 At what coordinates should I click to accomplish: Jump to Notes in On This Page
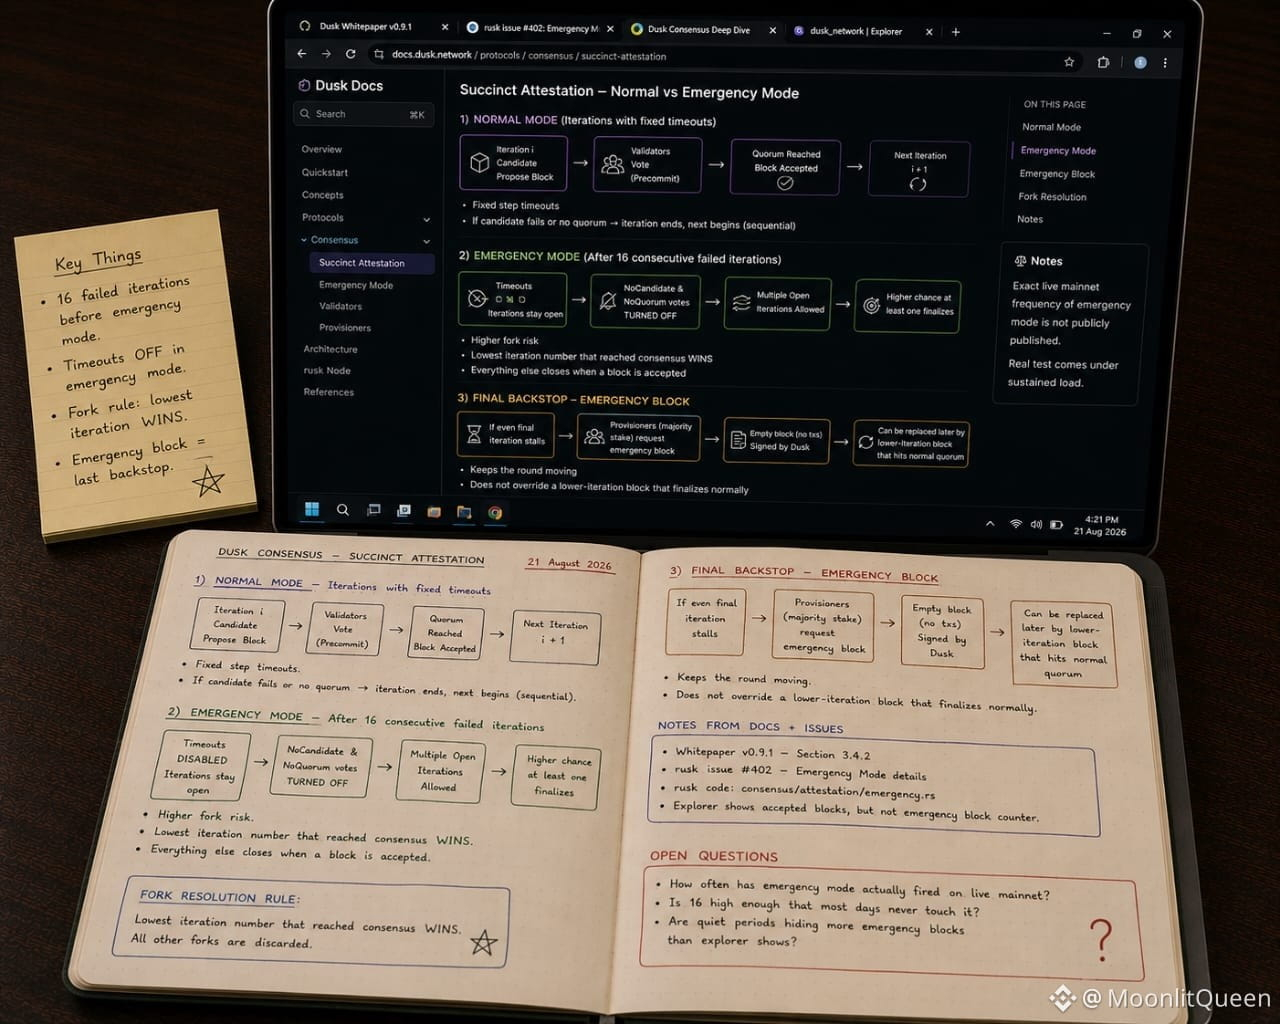click(1030, 219)
